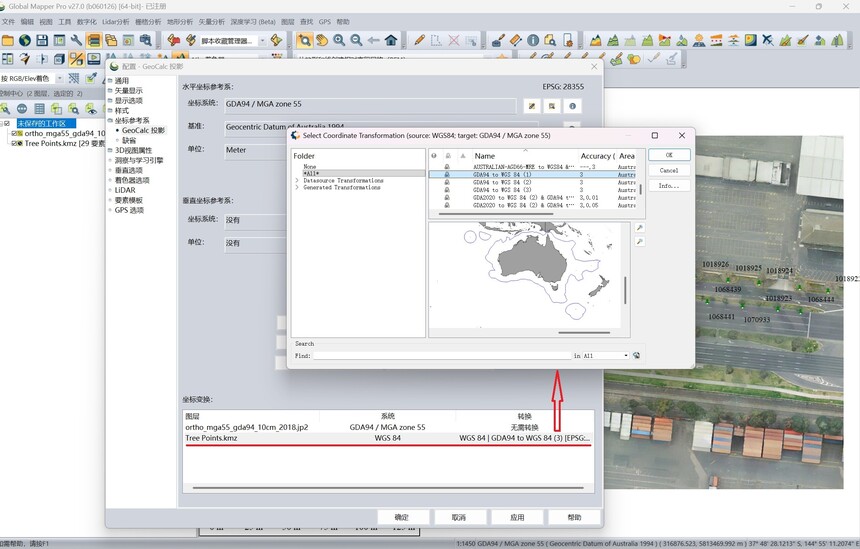Image resolution: width=860 pixels, height=549 pixels.
Task: Open the GPS menu
Action: 325,22
